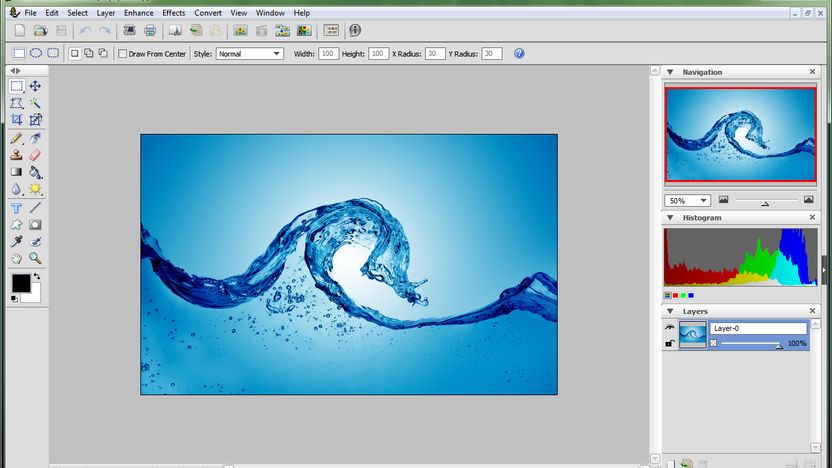Open the Select menu
The width and height of the screenshot is (832, 468).
(77, 13)
